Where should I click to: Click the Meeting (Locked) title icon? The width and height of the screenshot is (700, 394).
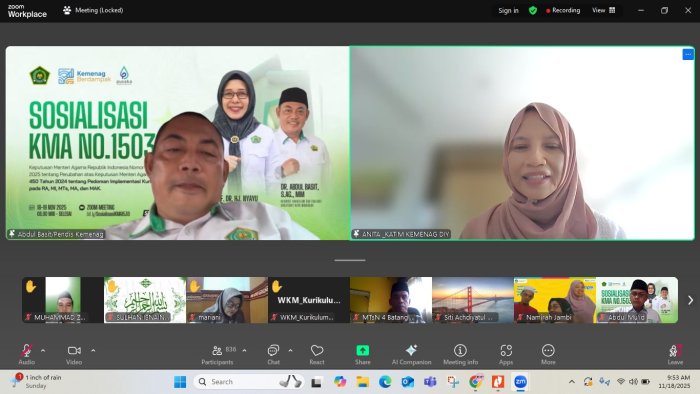coord(67,10)
